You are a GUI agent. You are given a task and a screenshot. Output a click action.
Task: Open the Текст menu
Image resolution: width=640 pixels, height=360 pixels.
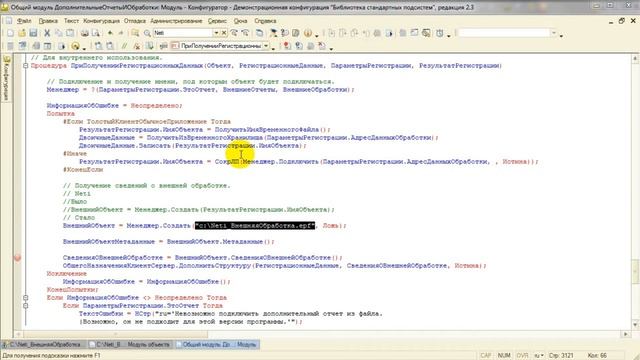coord(71,21)
